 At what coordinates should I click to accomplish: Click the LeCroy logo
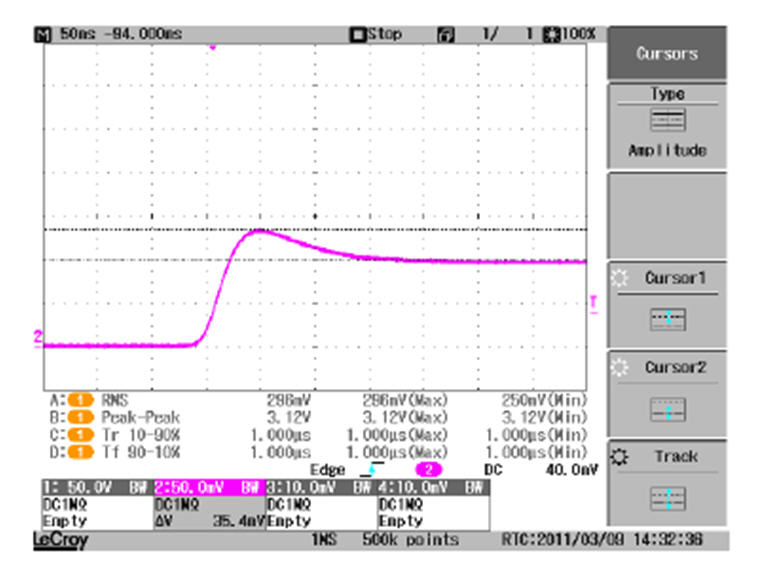point(61,540)
